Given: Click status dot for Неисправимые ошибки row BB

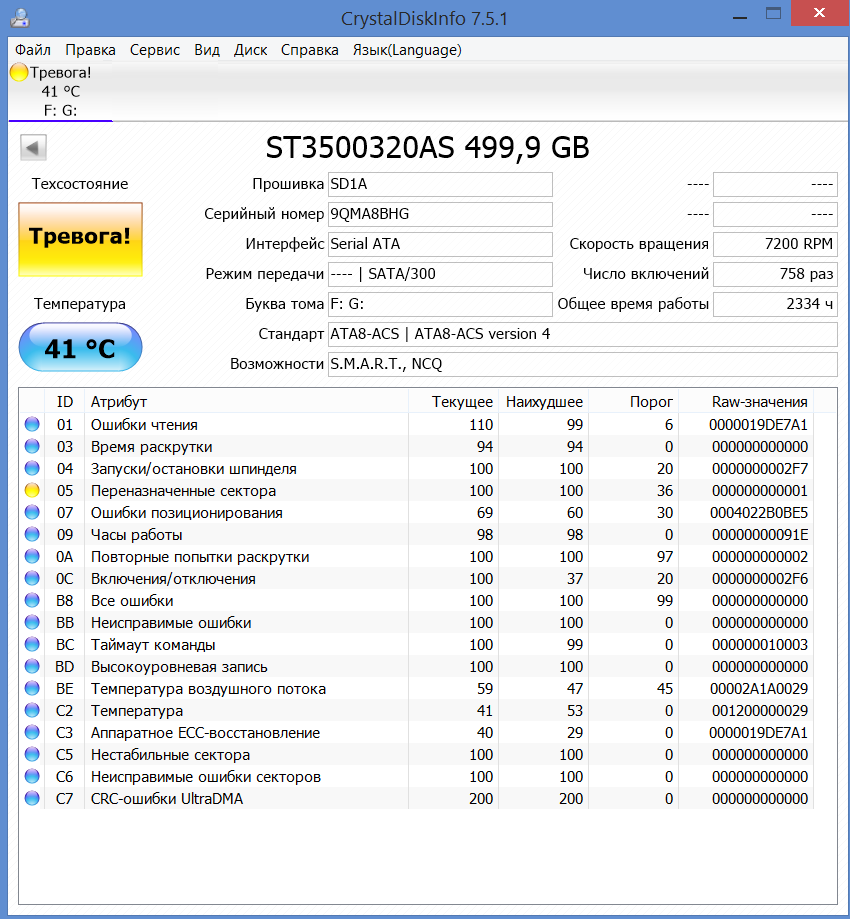Looking at the screenshot, I should click(32, 622).
